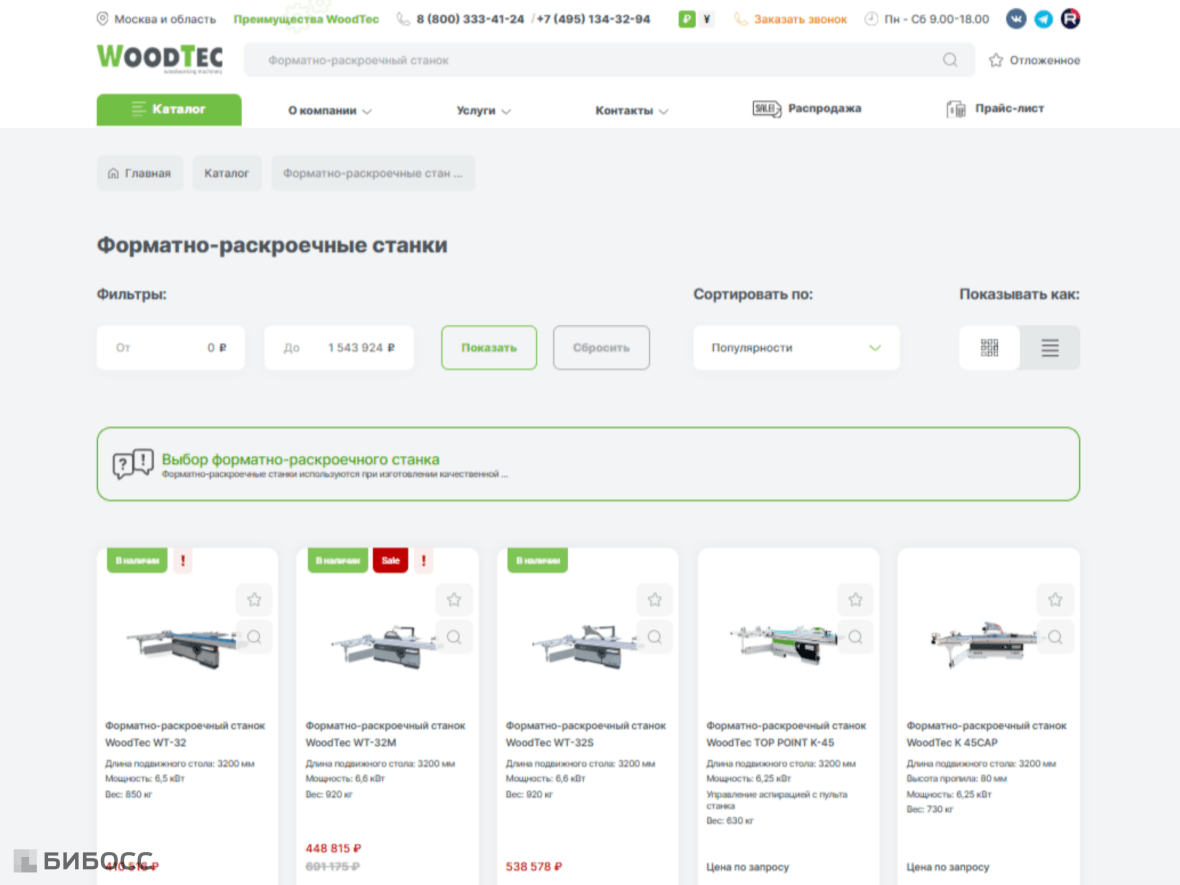Add WoodTec WT-32 to favorites
Viewport: 1180px width, 885px height.
coord(254,600)
